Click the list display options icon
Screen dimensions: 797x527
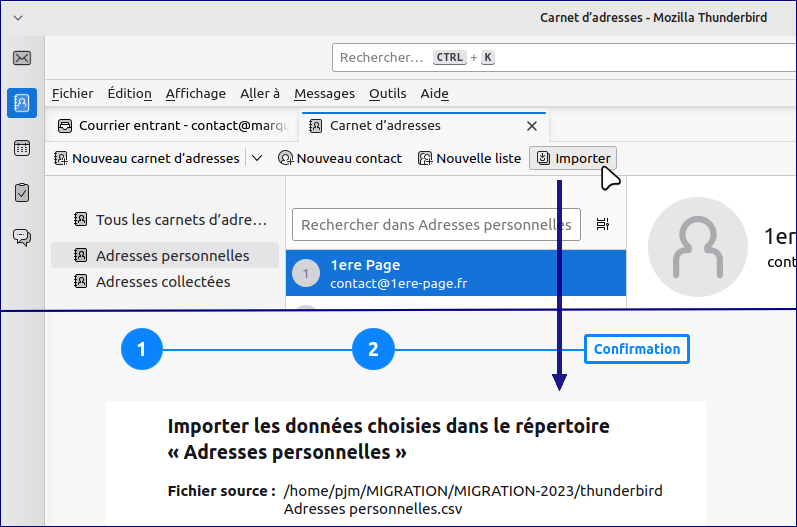point(603,224)
